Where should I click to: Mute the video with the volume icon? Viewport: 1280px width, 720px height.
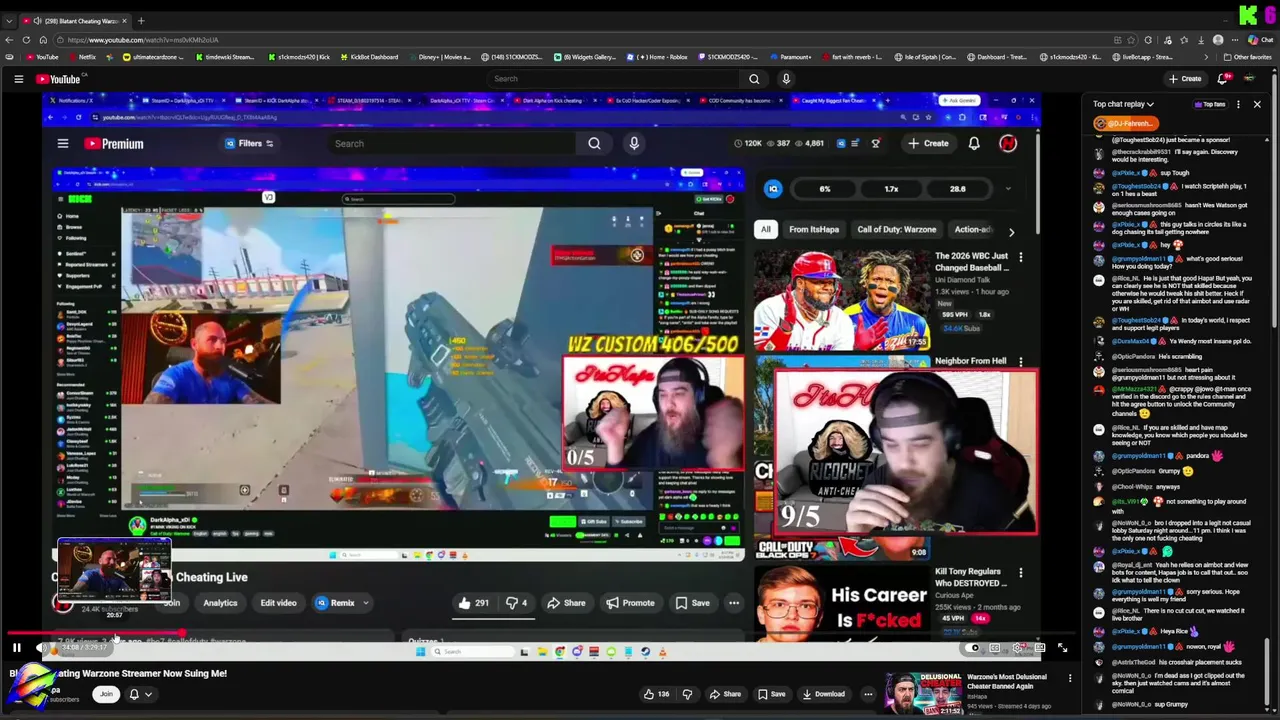pyautogui.click(x=41, y=648)
